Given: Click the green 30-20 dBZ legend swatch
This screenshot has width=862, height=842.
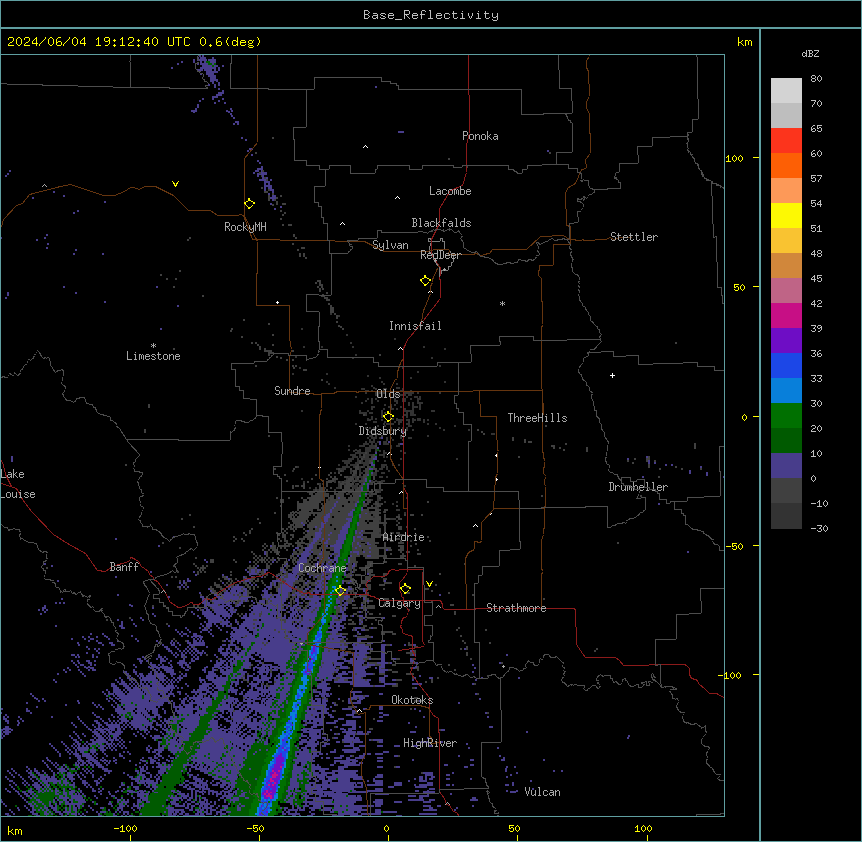Looking at the screenshot, I should 786,416.
